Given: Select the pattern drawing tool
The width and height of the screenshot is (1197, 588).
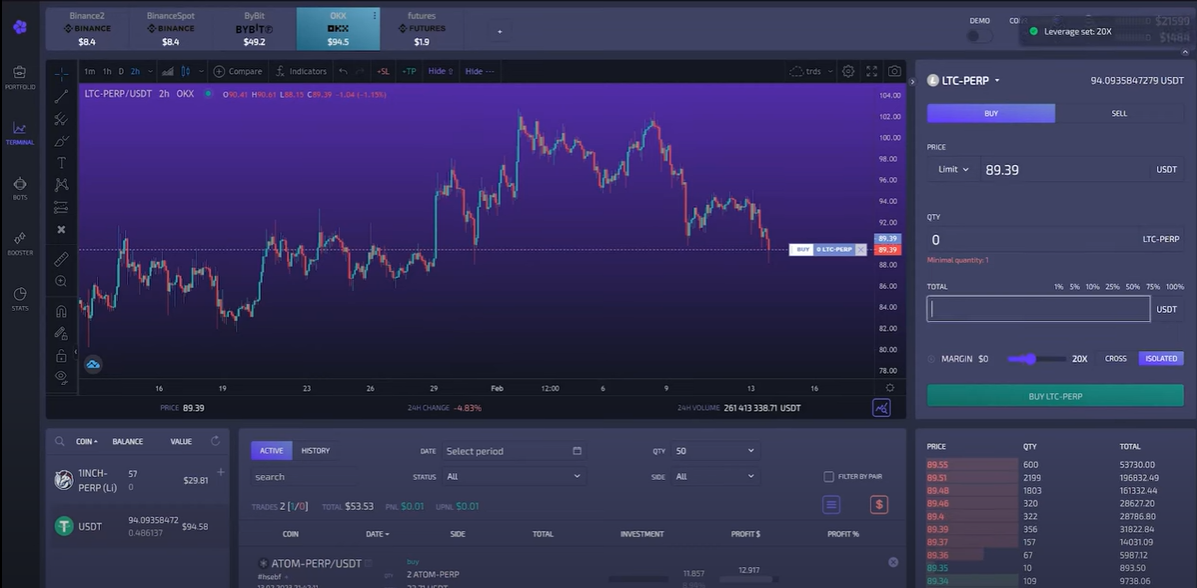Looking at the screenshot, I should point(61,185).
